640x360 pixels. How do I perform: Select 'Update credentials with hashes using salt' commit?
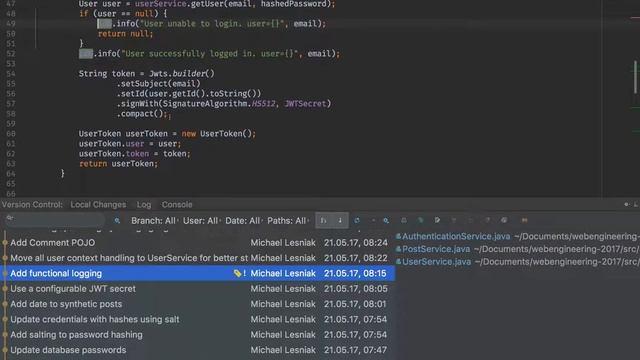pos(198,319)
